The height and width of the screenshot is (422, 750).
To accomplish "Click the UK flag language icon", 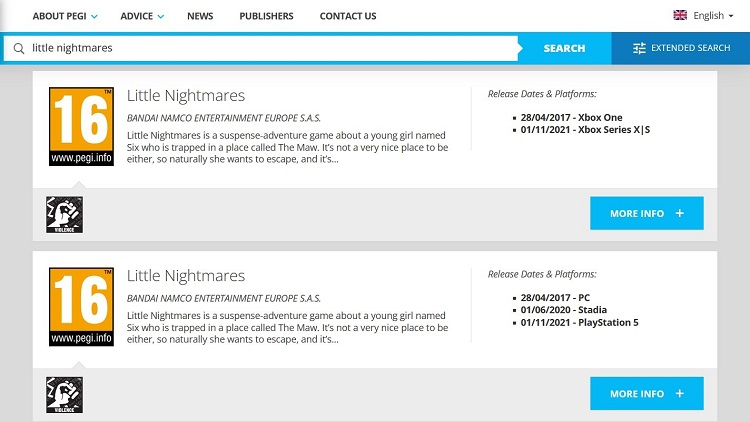I will [680, 16].
